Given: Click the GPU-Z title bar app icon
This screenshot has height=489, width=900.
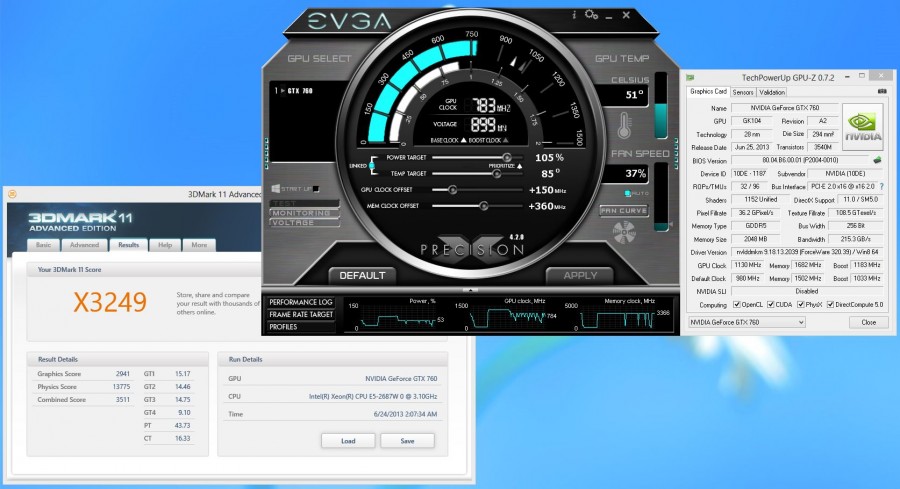Looking at the screenshot, I should (x=690, y=77).
